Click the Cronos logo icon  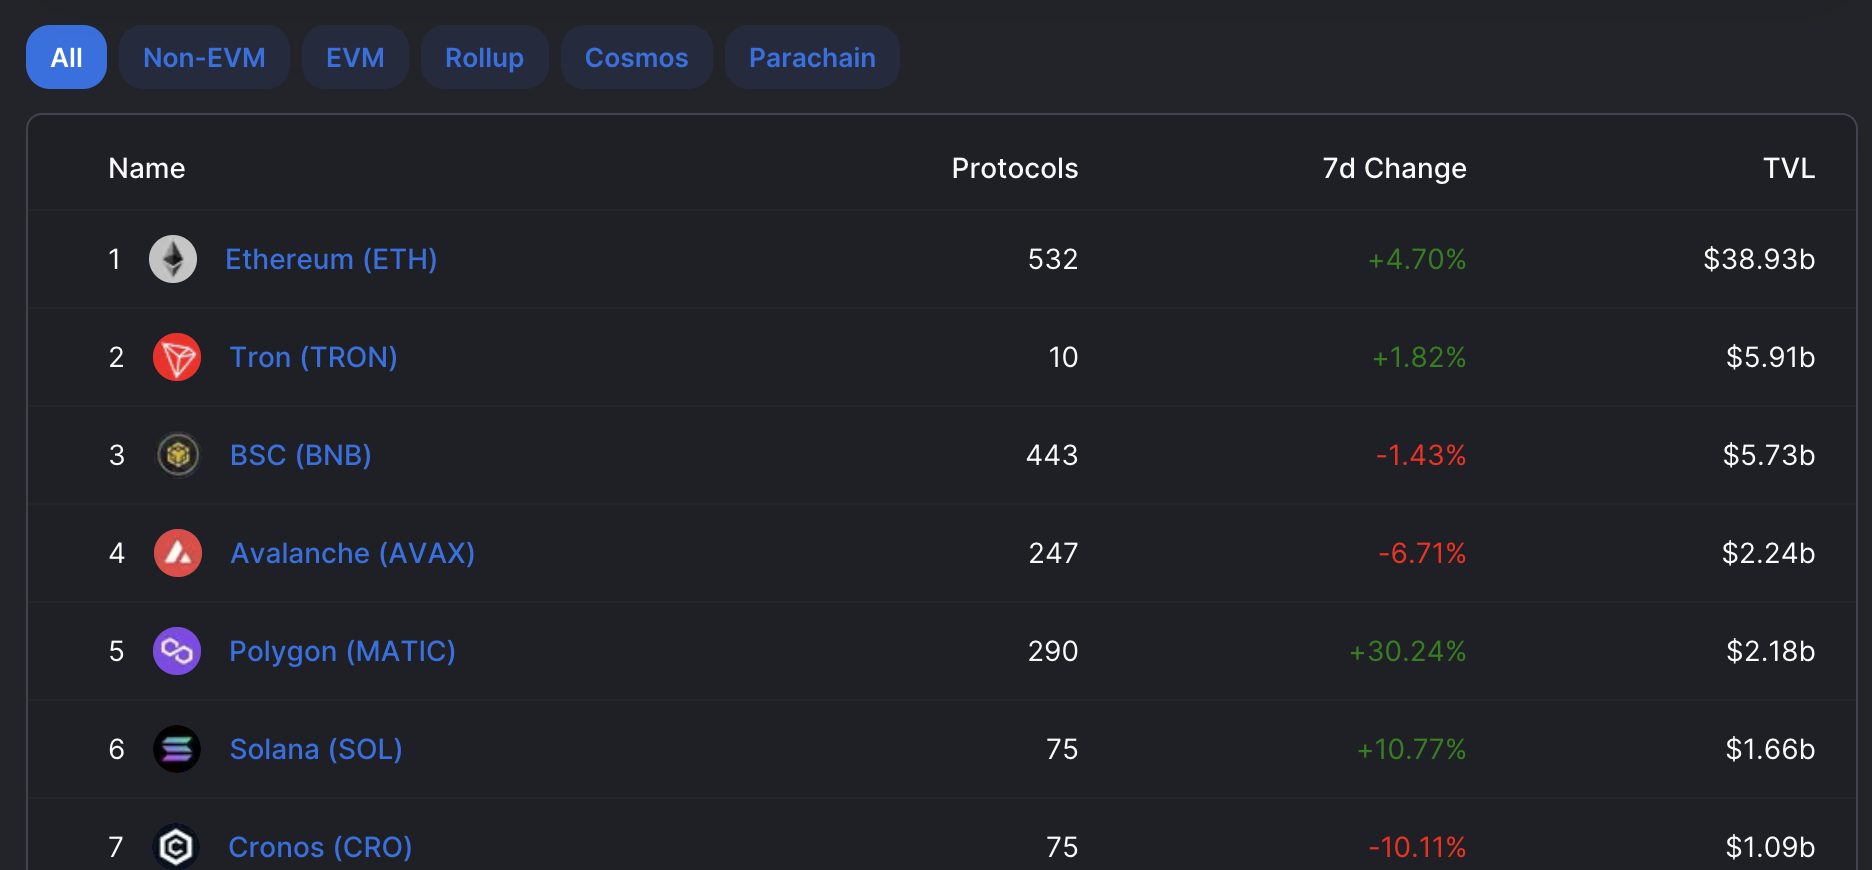coord(176,847)
